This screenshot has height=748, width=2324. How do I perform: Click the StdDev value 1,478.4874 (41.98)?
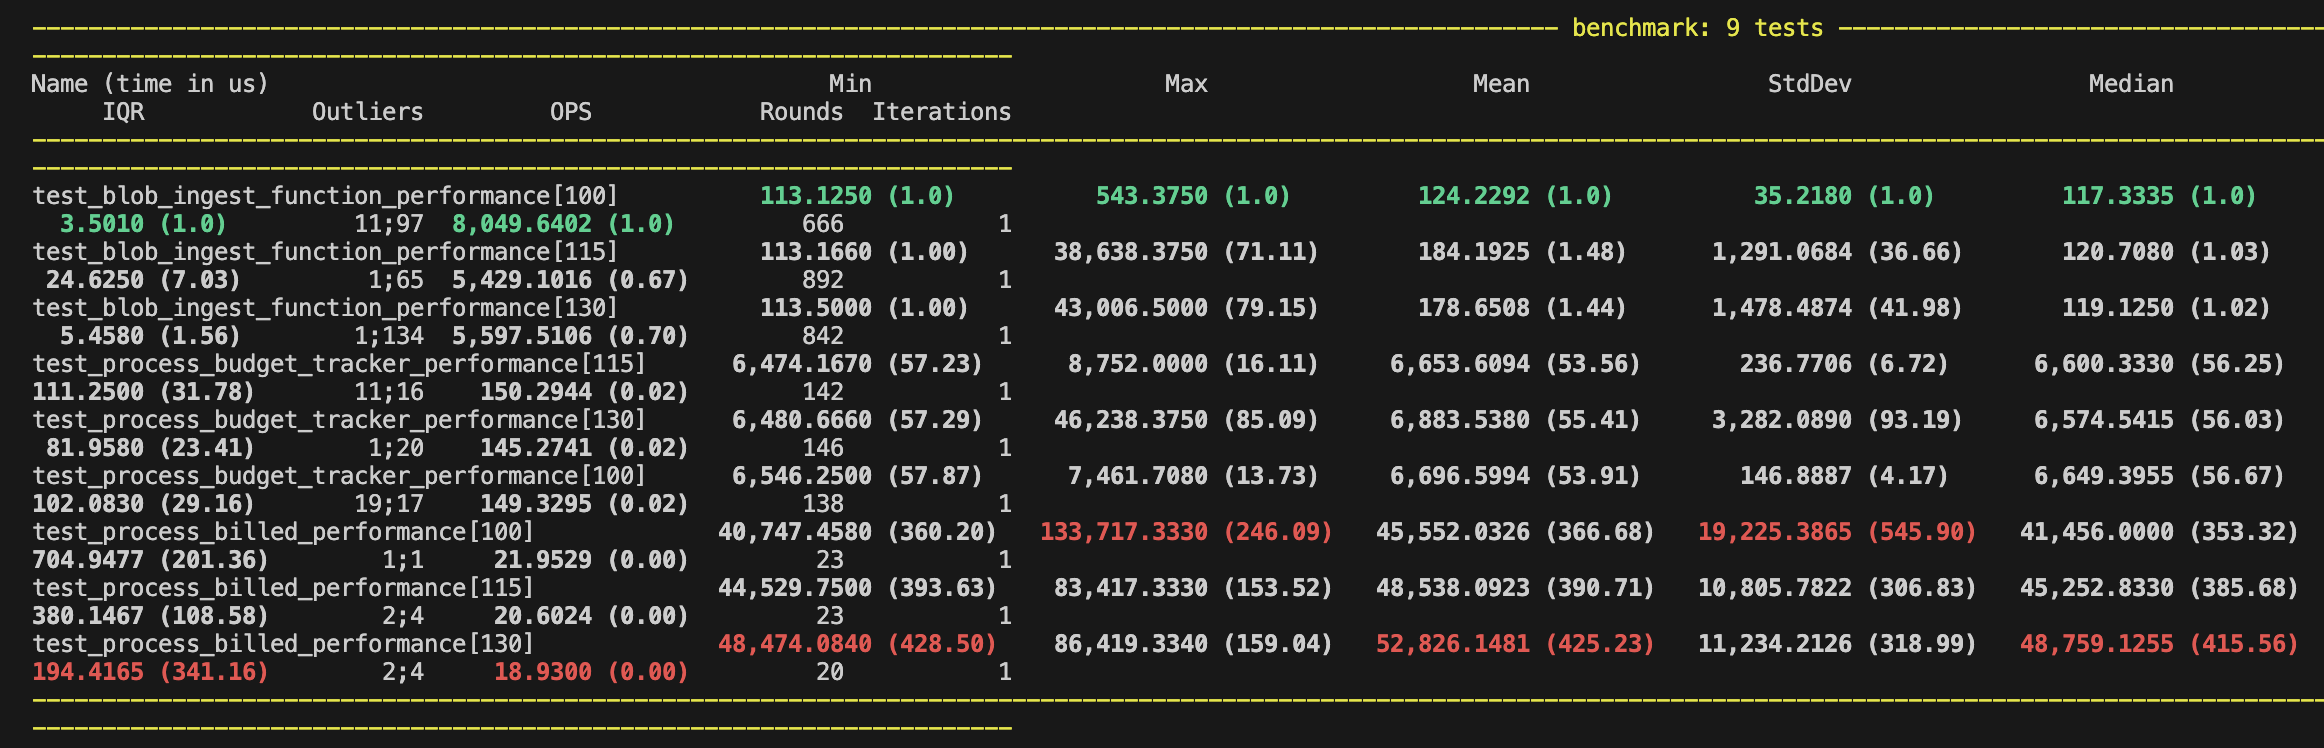(1837, 308)
